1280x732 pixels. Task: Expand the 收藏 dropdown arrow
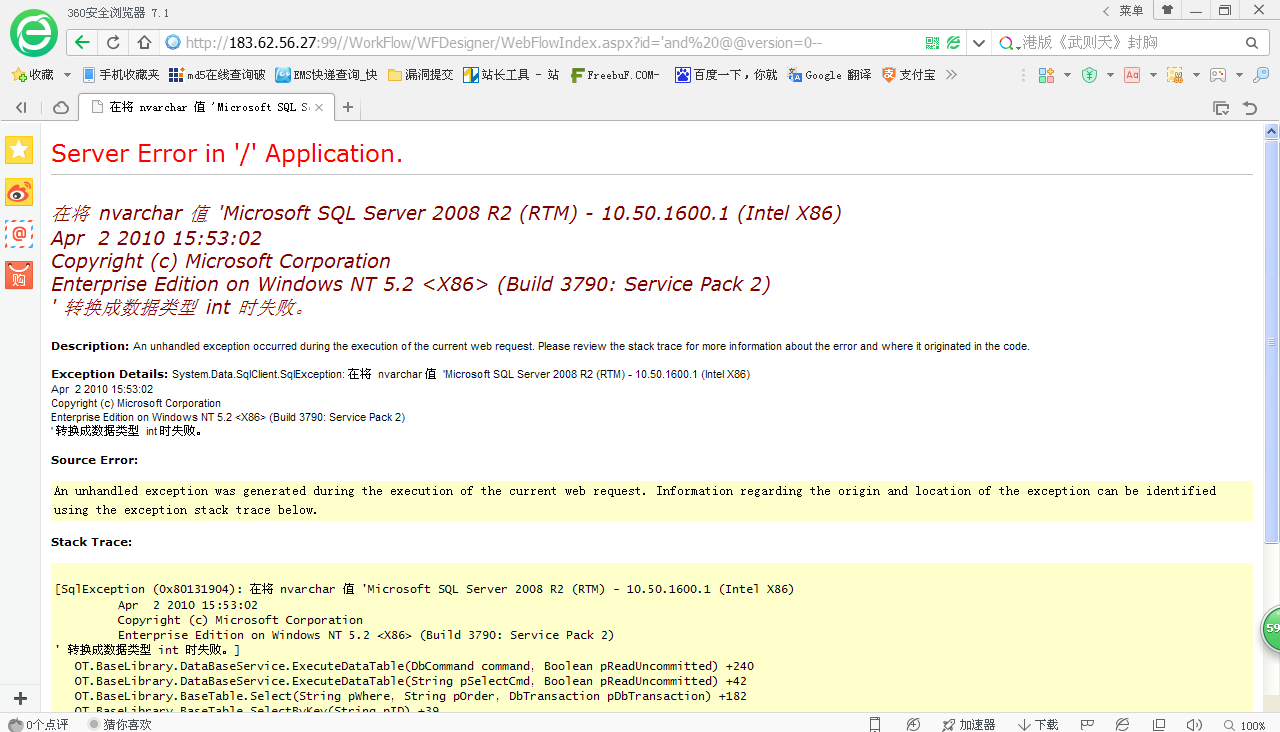tap(67, 75)
